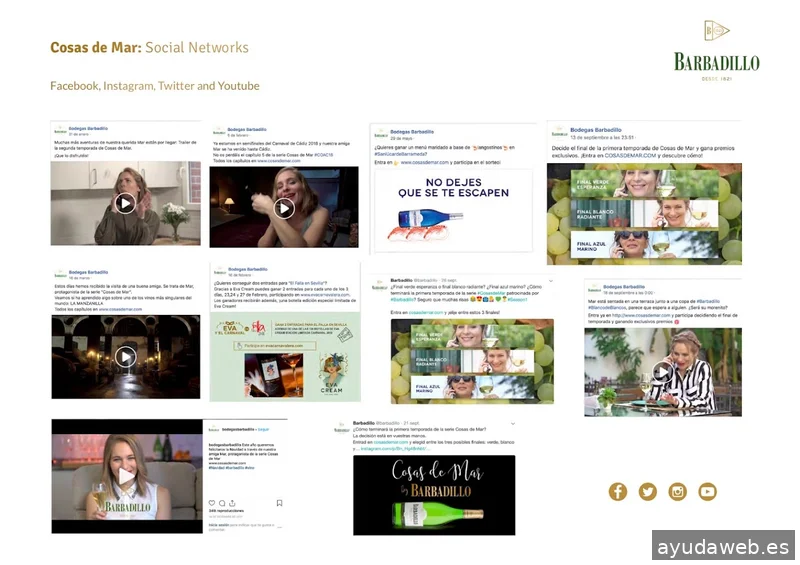
Task: Click "Facebook, Instagram, Twitter and Youtube" subtitle
Action: pos(155,86)
